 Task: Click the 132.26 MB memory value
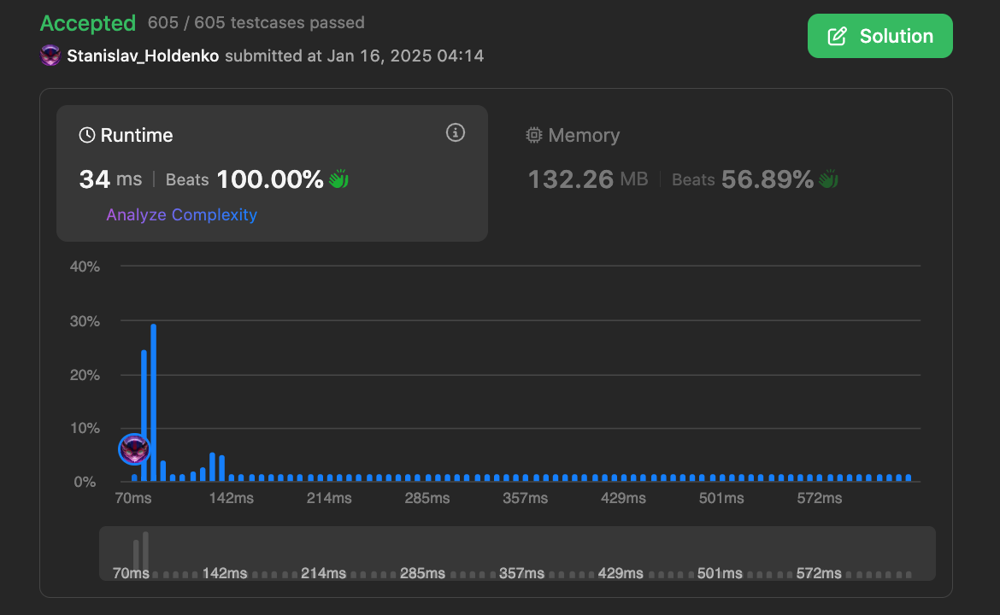588,179
